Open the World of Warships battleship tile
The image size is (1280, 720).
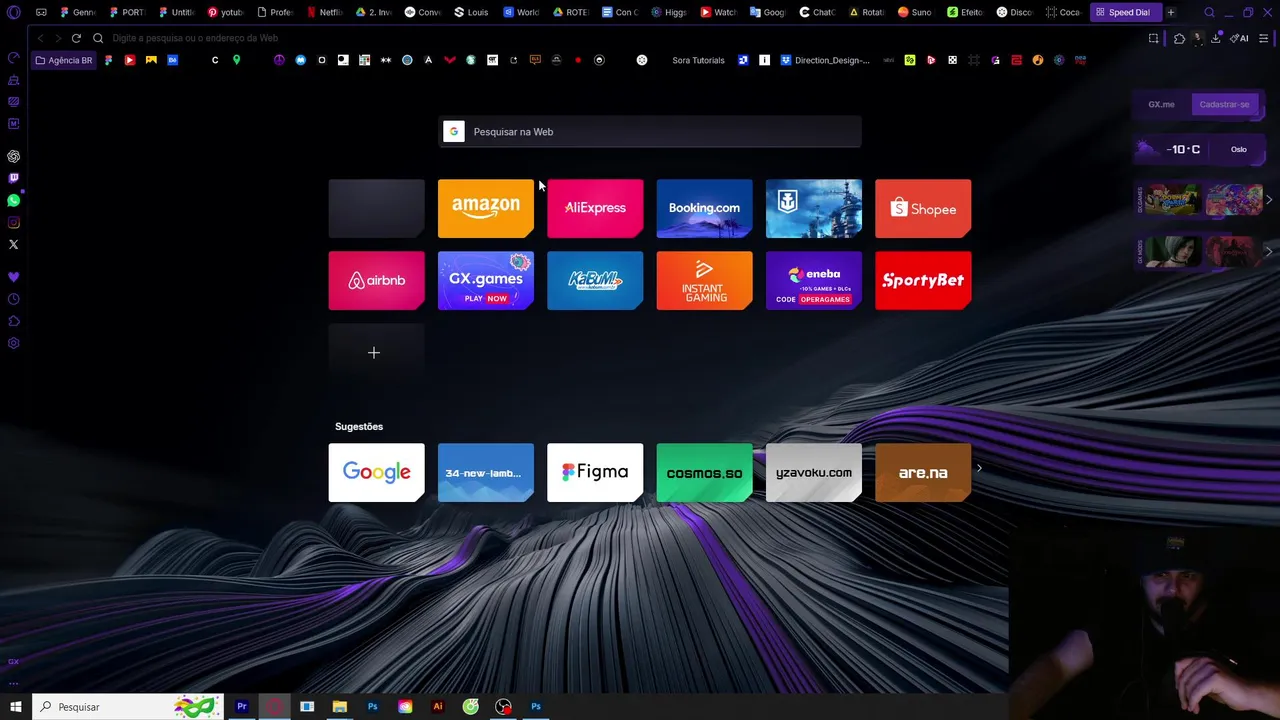click(814, 208)
